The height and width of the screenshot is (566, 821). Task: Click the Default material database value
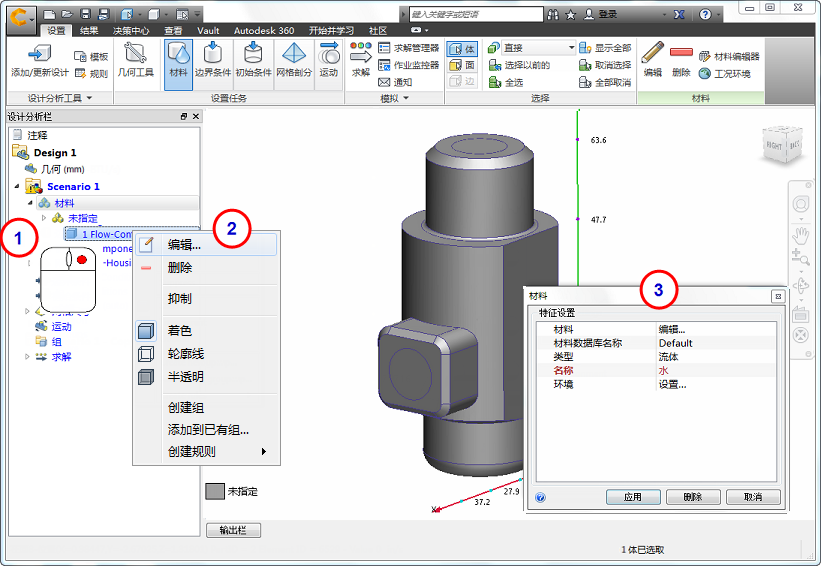(675, 343)
